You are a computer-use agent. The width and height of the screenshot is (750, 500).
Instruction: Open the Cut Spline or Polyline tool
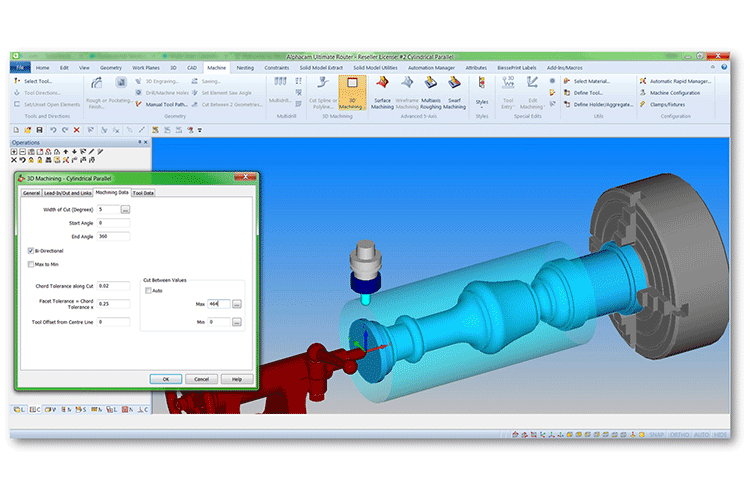pyautogui.click(x=323, y=92)
